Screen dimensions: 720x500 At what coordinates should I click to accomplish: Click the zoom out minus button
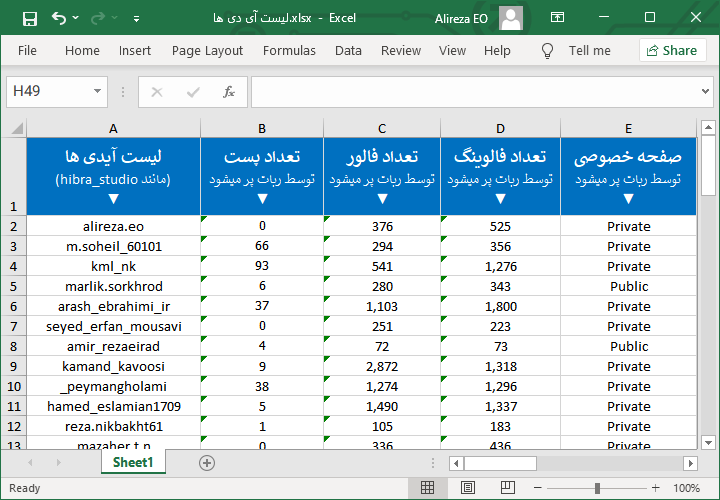coord(538,488)
